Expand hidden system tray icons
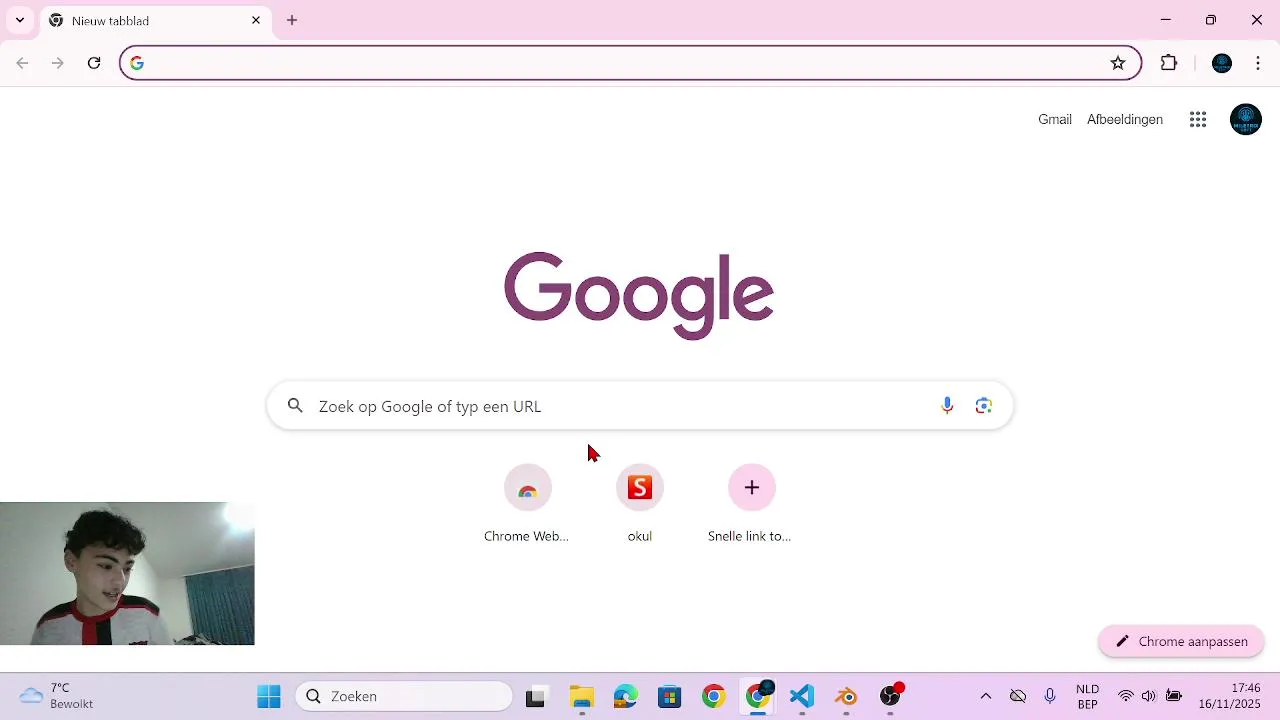The height and width of the screenshot is (720, 1280). (985, 696)
